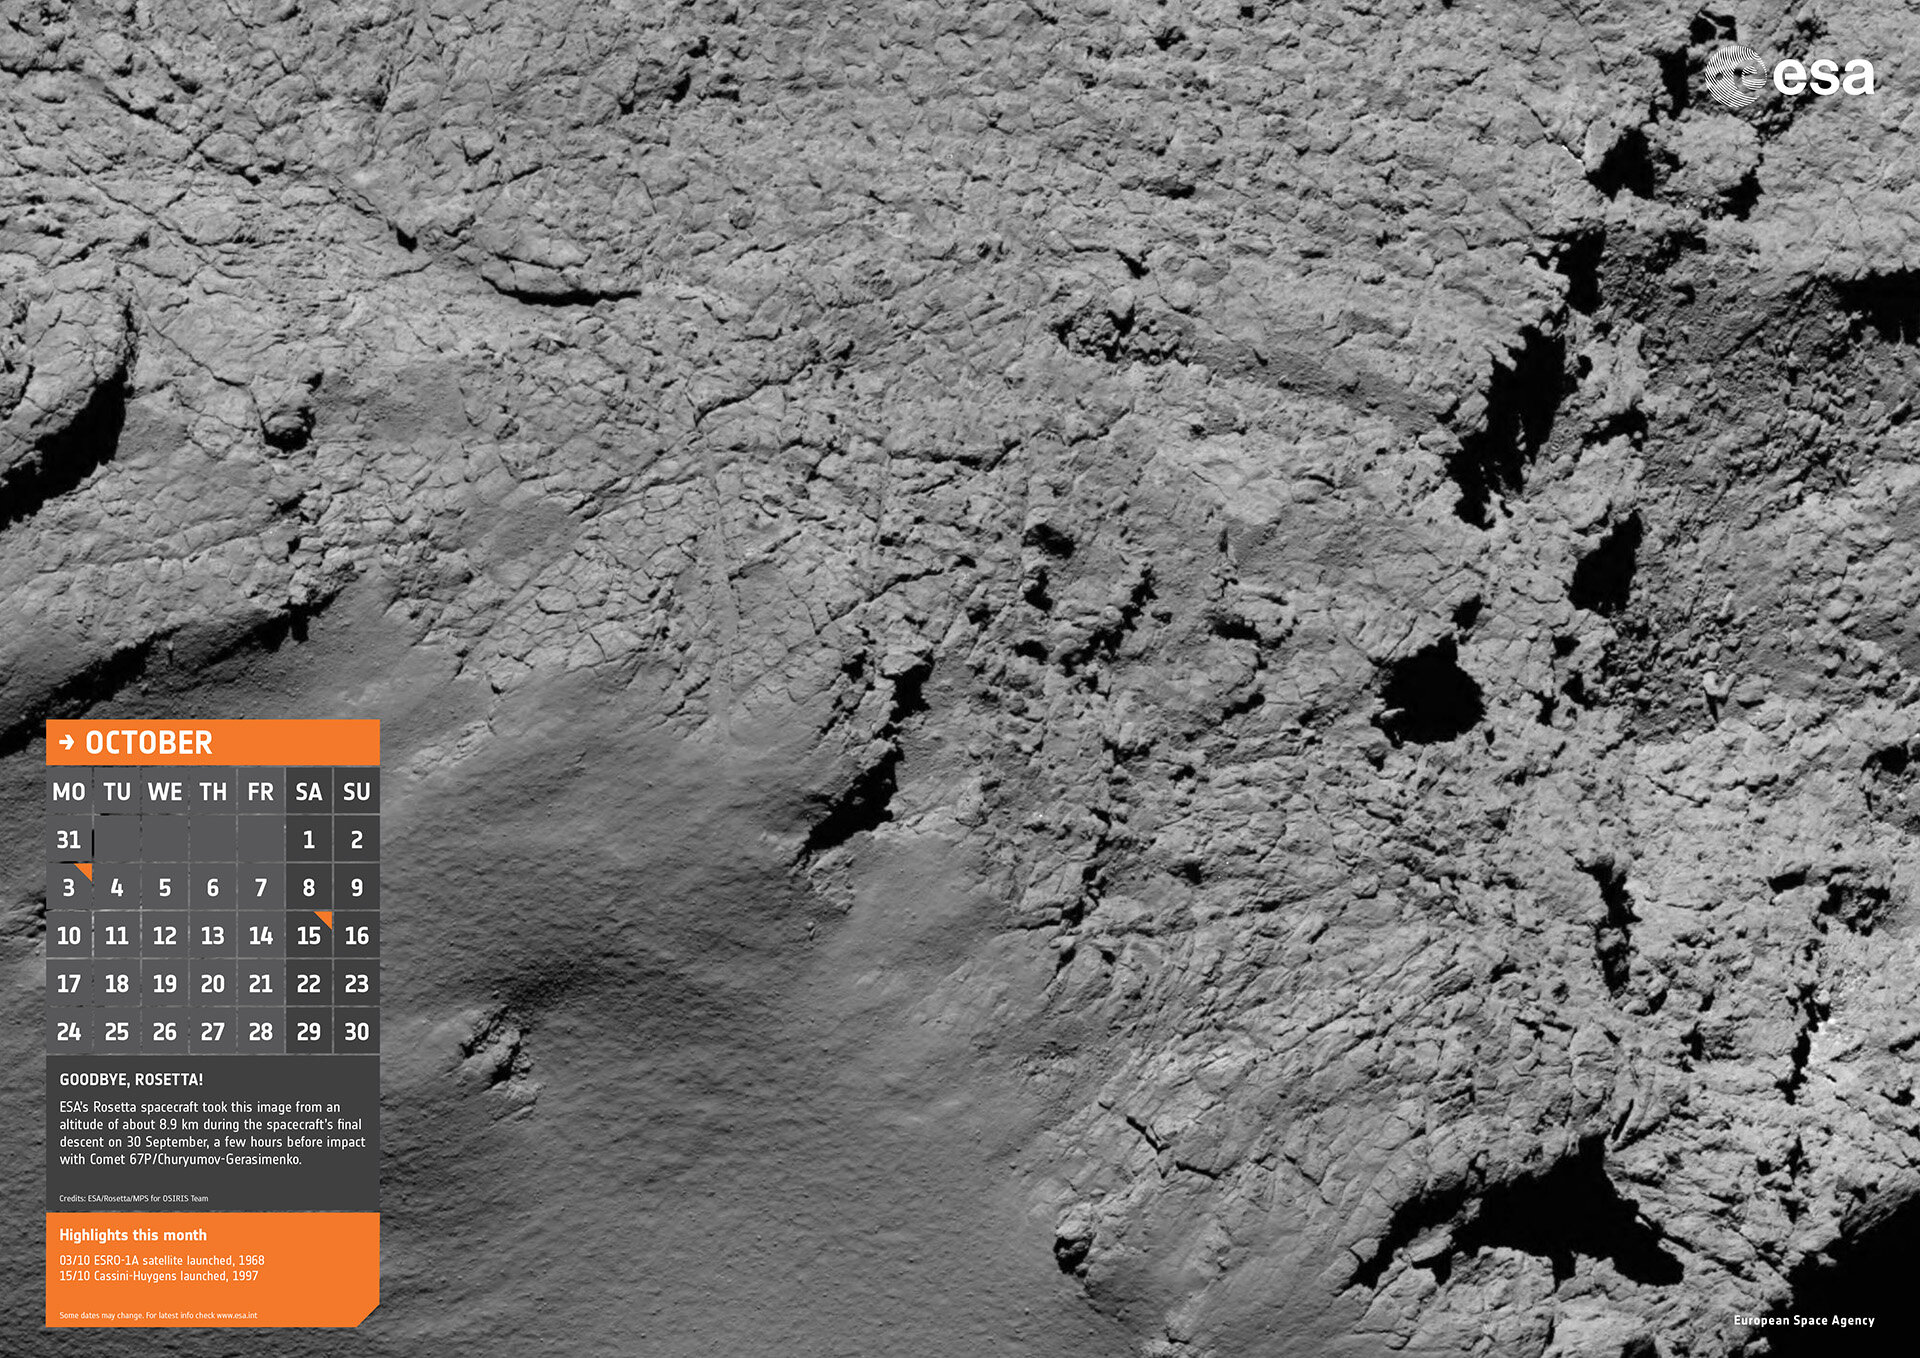Switch to the SU weekday column

click(356, 791)
